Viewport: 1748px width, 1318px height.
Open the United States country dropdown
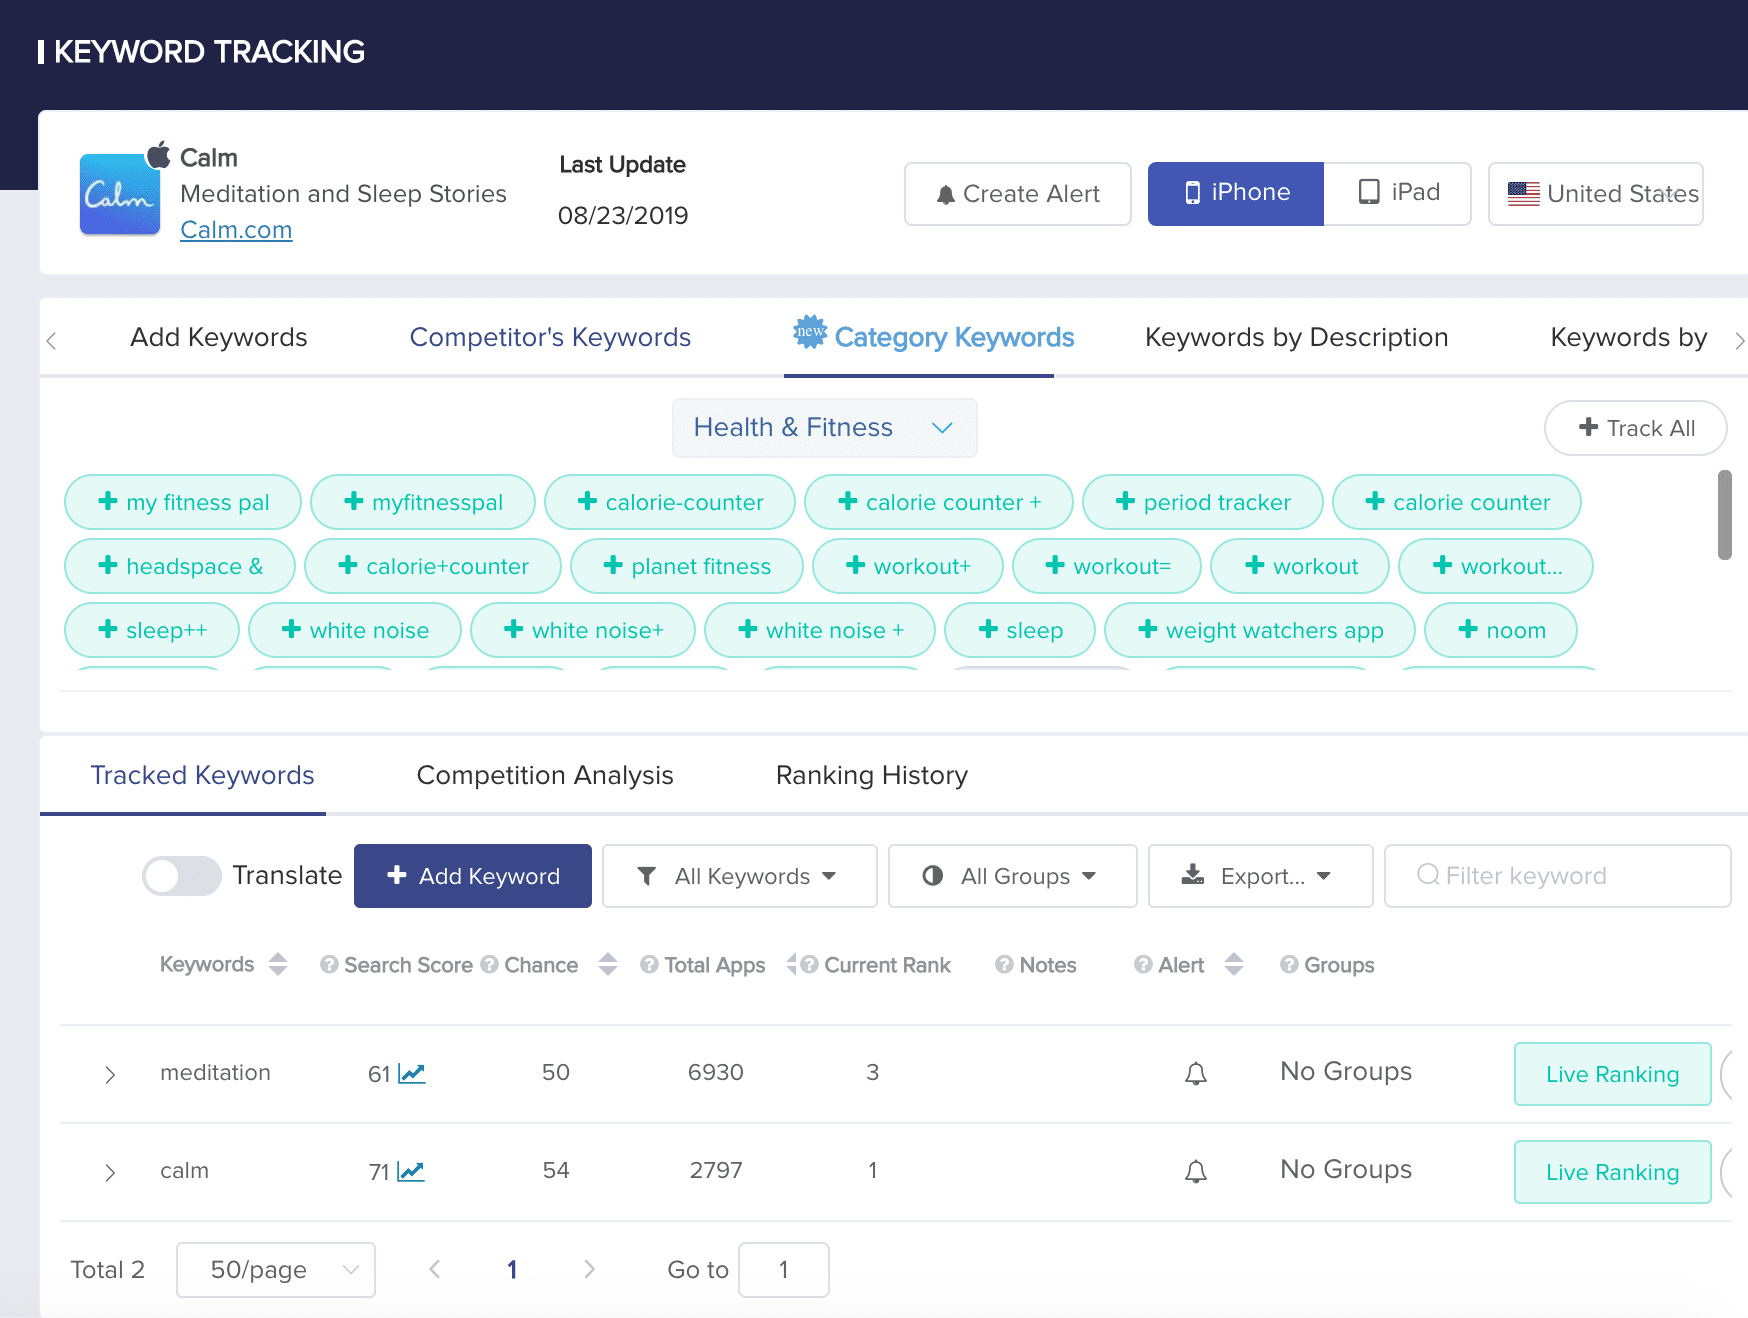(x=1596, y=194)
